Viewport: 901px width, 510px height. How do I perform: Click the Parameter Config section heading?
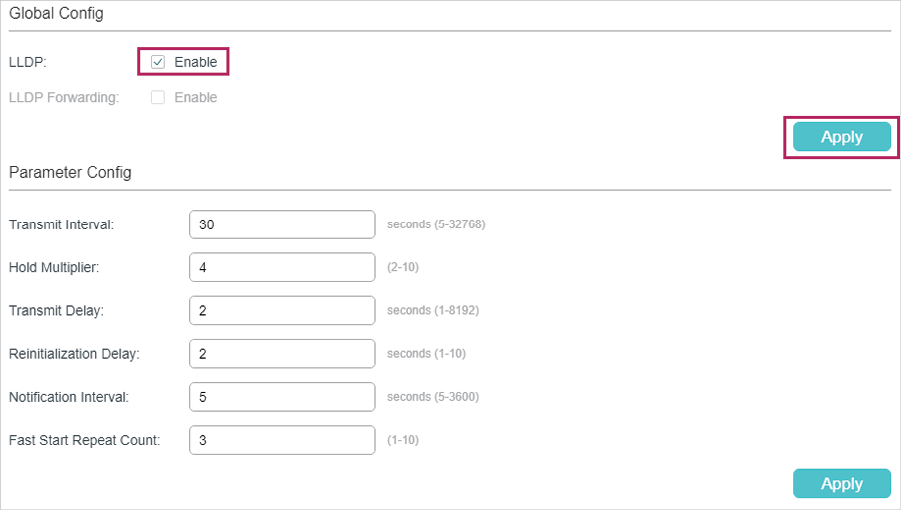click(70, 172)
